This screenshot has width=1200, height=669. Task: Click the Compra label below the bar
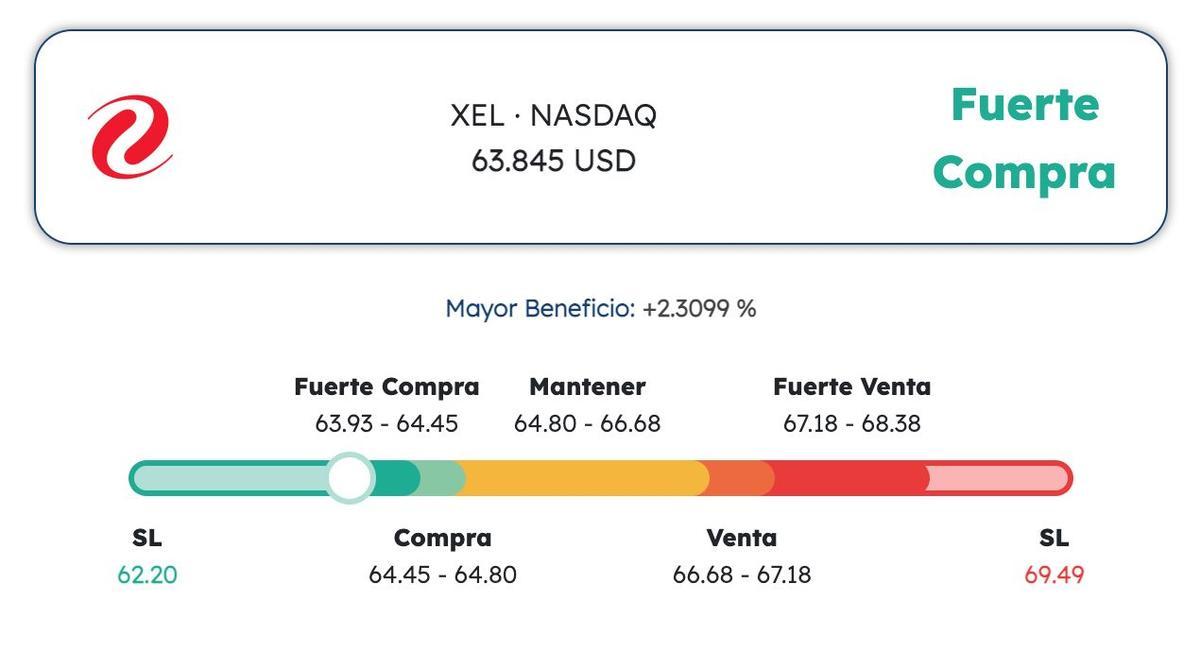tap(442, 538)
